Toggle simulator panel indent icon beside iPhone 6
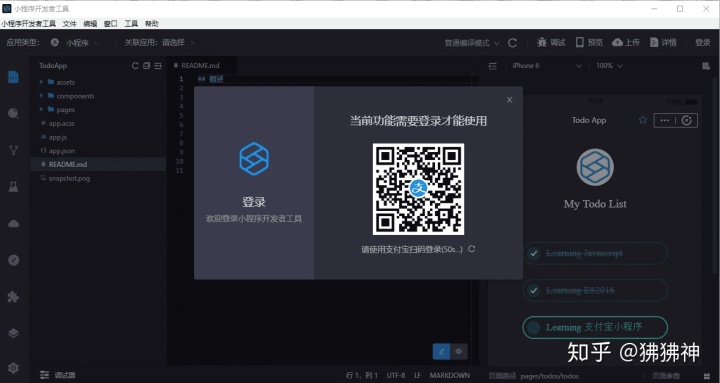 pyautogui.click(x=493, y=66)
